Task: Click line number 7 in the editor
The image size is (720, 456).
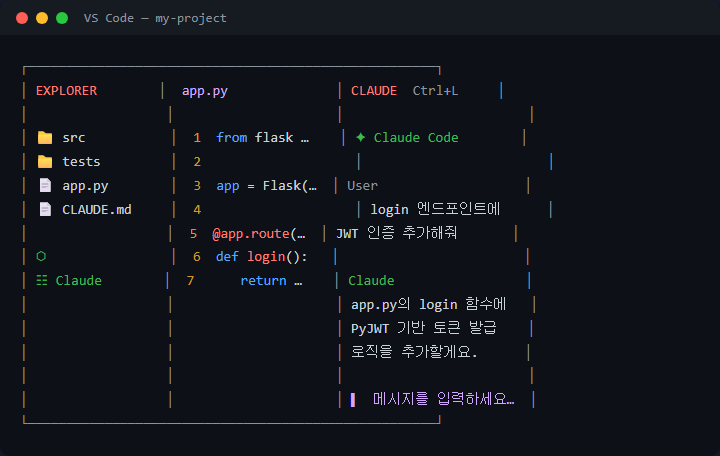Action: pyautogui.click(x=190, y=280)
